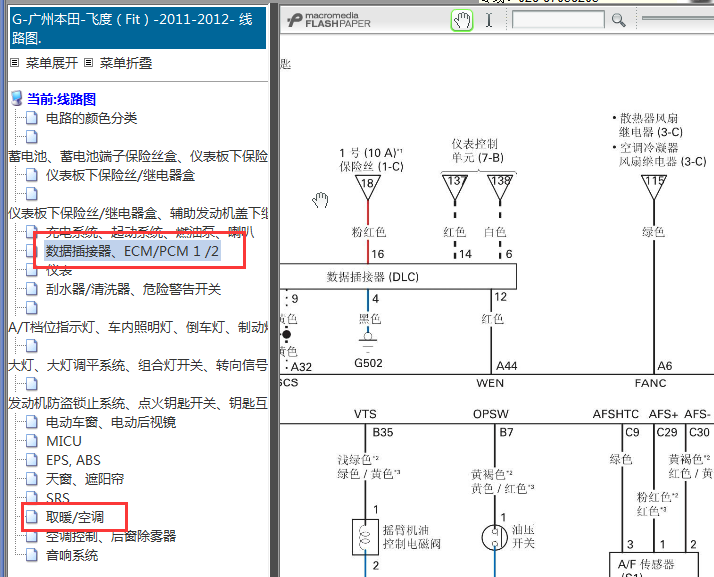Click page icon beside 数据插接器、ECM/PCM

click(31, 250)
